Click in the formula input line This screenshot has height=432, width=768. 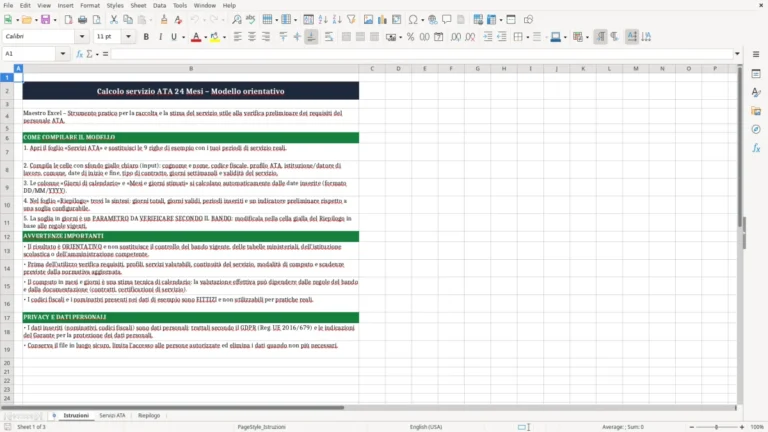coord(421,54)
